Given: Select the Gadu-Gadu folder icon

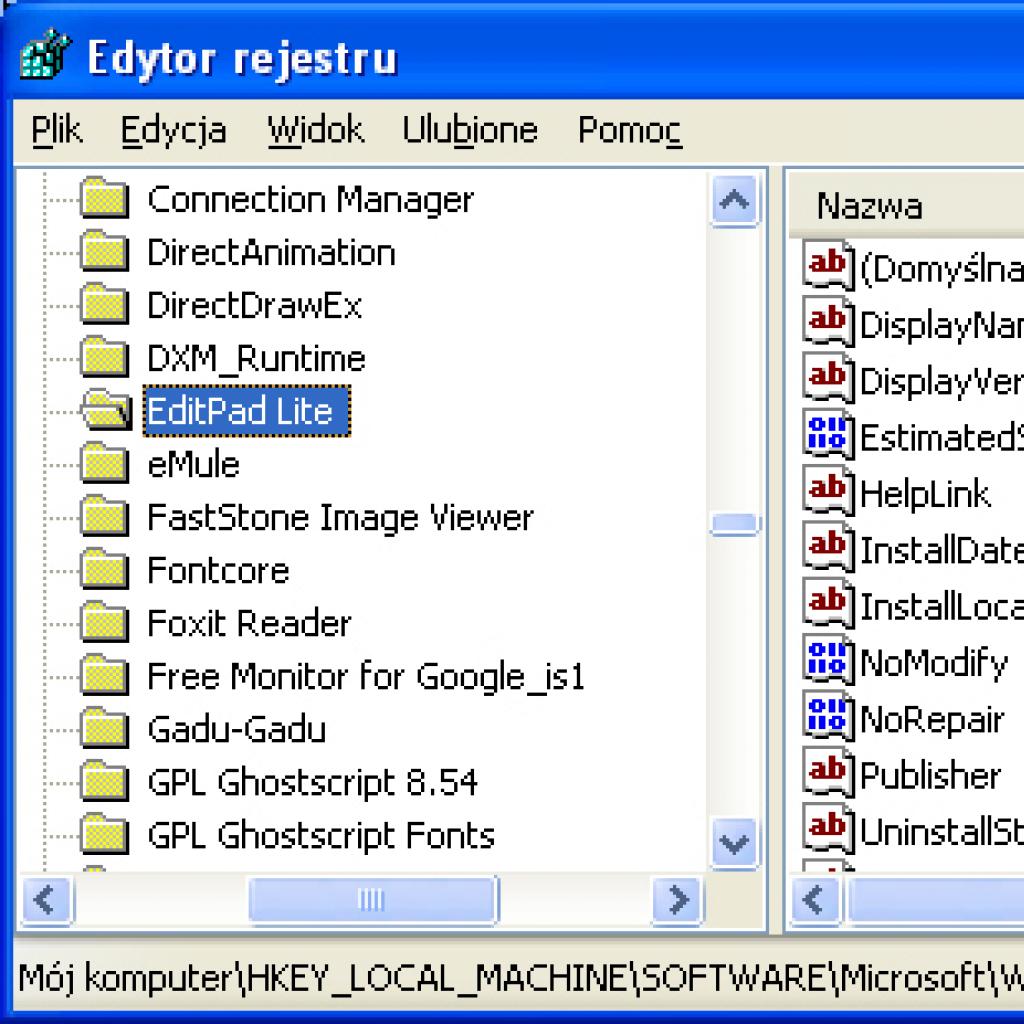Looking at the screenshot, I should tap(104, 728).
